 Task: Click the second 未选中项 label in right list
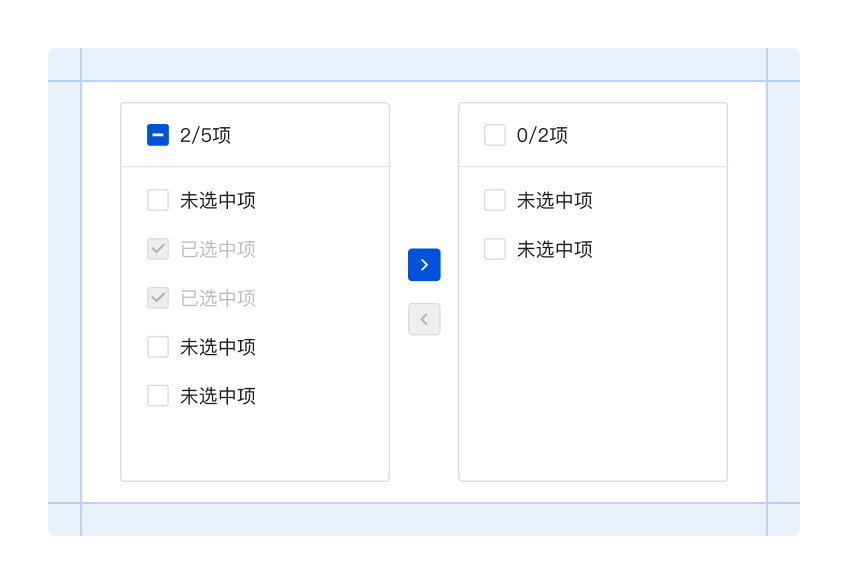[x=553, y=249]
